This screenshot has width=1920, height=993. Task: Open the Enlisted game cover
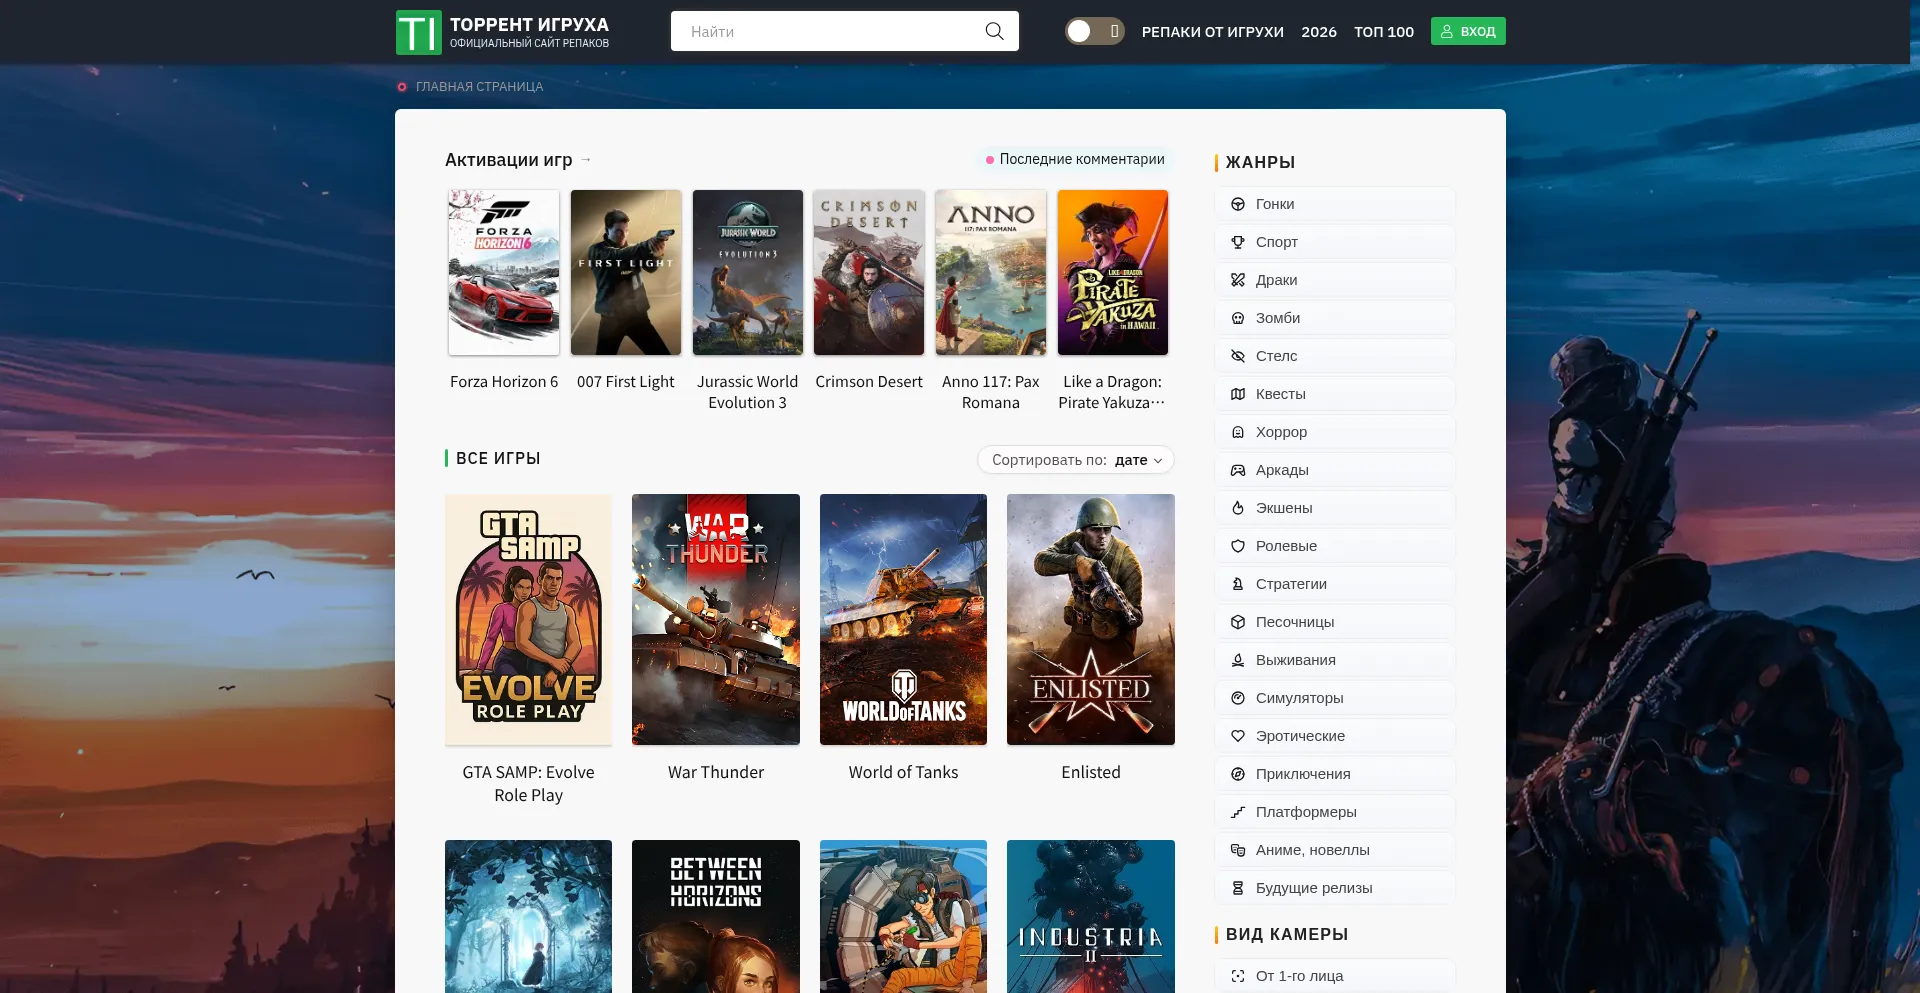pyautogui.click(x=1091, y=619)
